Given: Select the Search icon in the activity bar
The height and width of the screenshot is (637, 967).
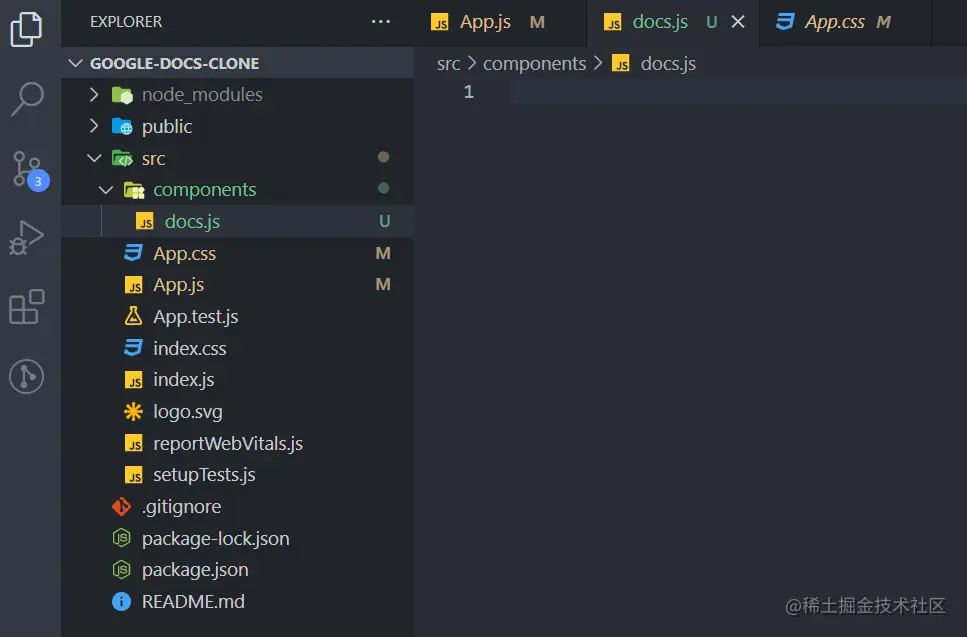Looking at the screenshot, I should (x=30, y=100).
